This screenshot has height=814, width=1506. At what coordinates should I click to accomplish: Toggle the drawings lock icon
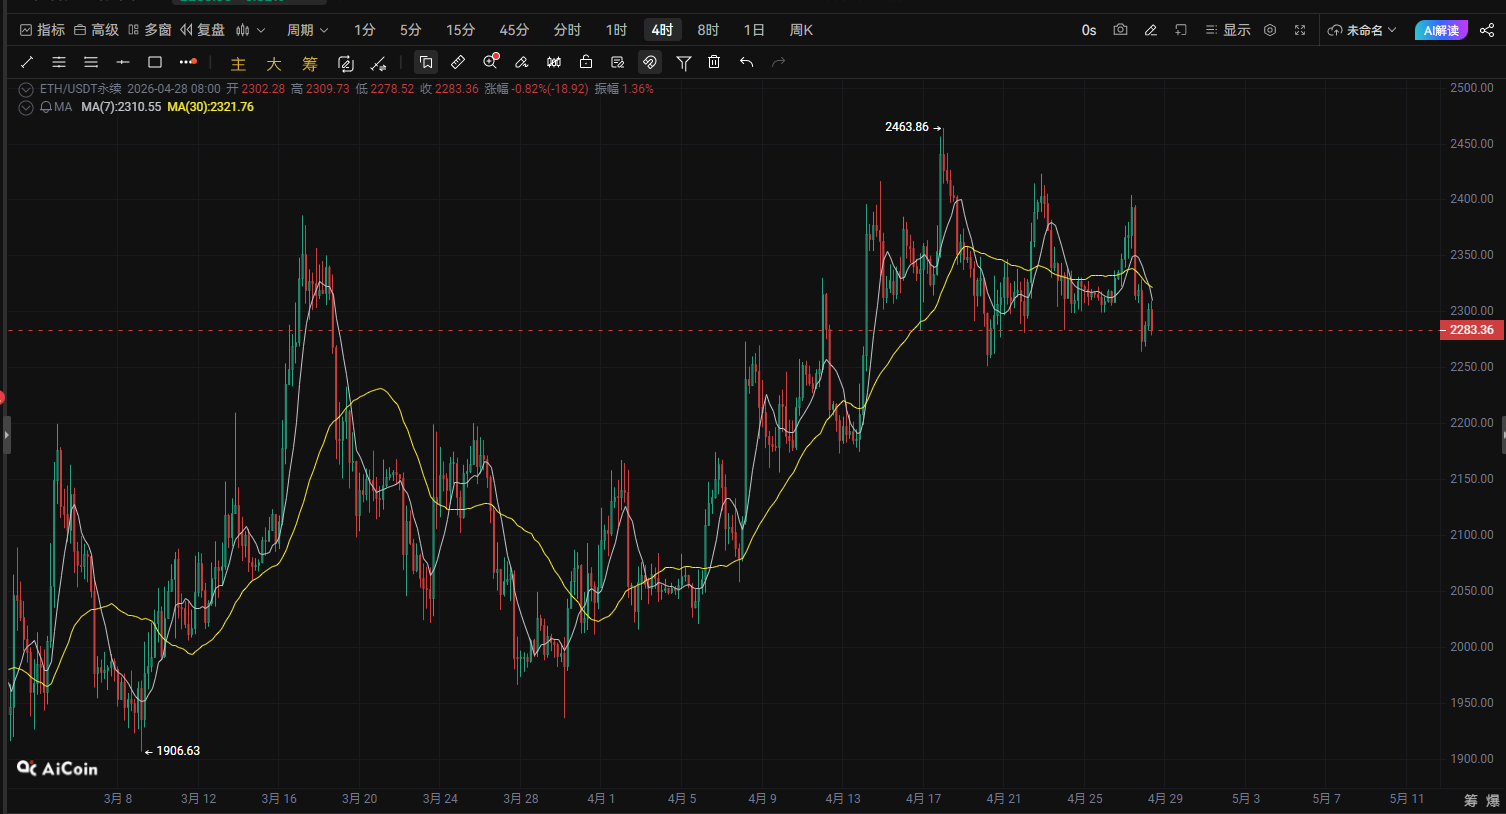click(x=586, y=62)
